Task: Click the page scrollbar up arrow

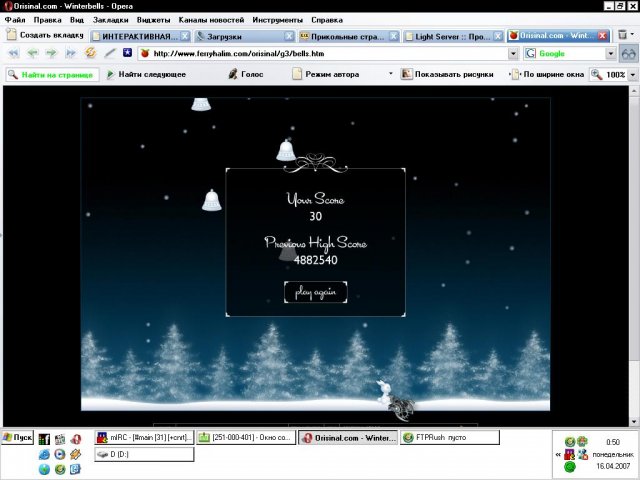Action: (634, 91)
